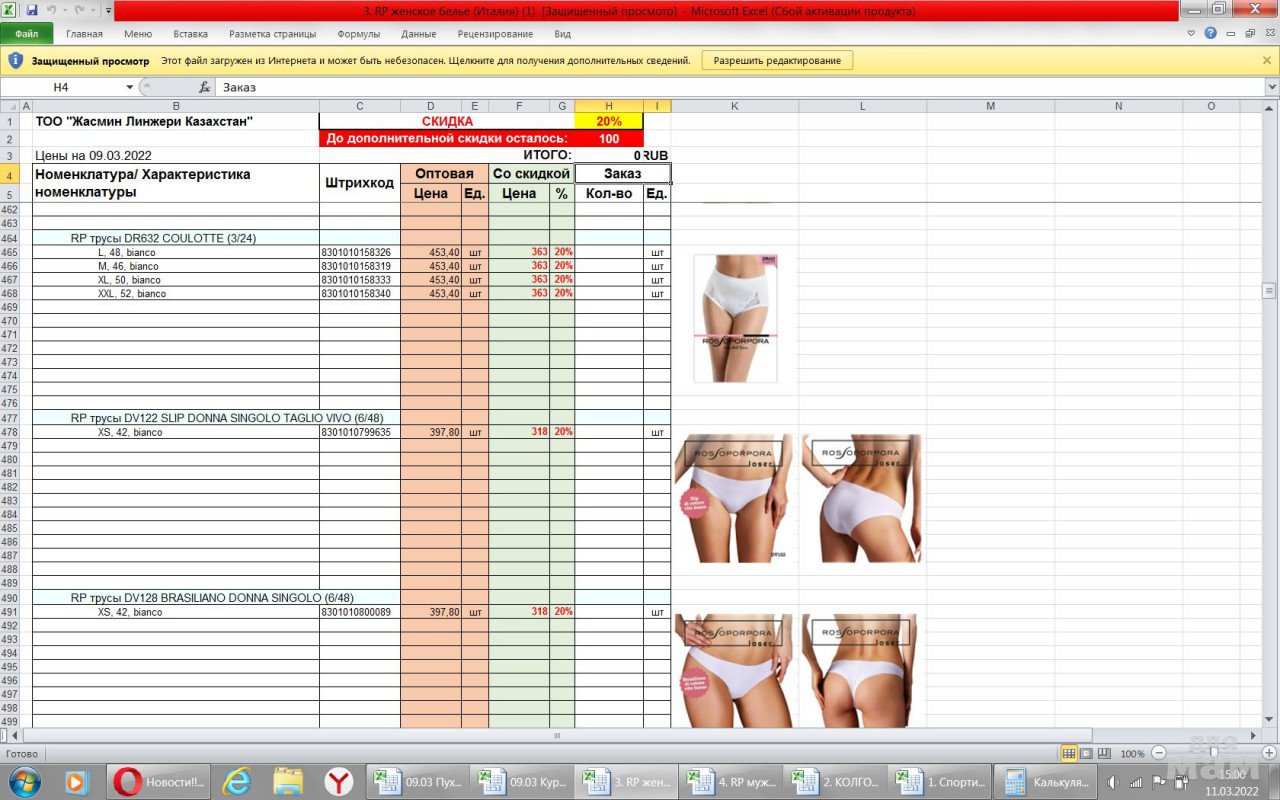The width and height of the screenshot is (1280, 800).
Task: Open Customize Quick Access Toolbar dropdown
Action: [108, 10]
